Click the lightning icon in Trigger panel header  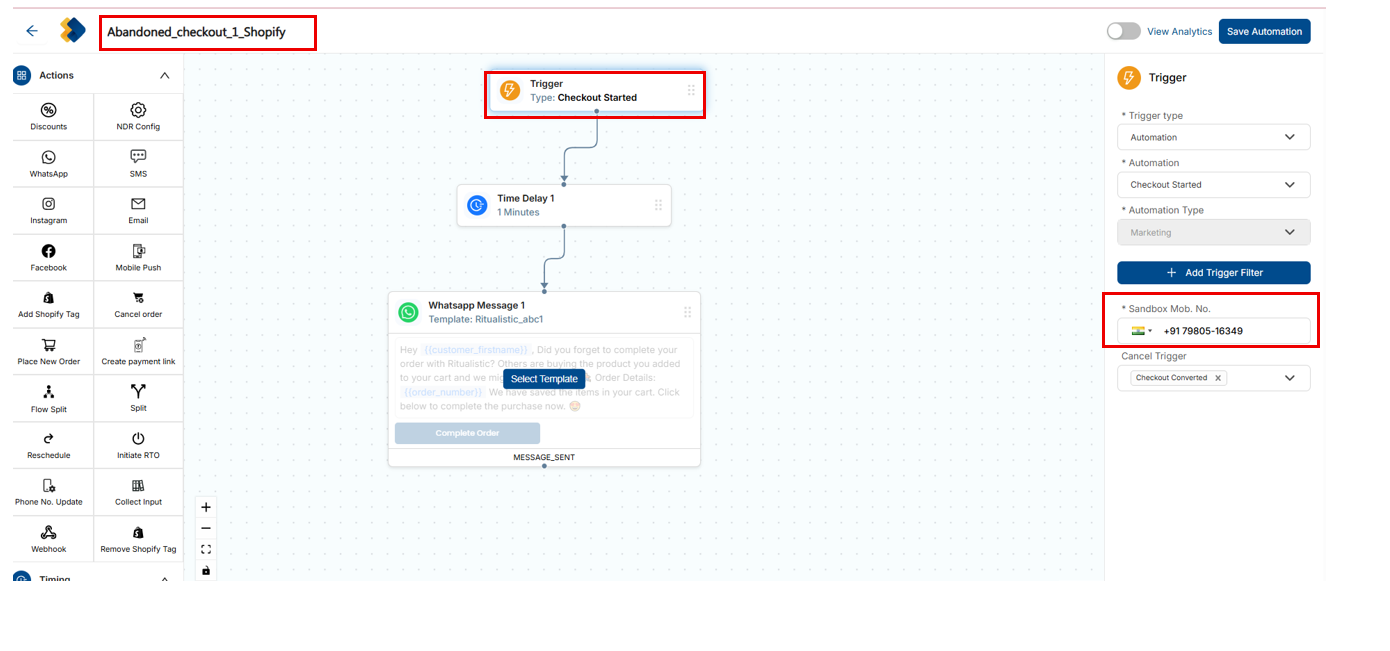tap(1129, 78)
